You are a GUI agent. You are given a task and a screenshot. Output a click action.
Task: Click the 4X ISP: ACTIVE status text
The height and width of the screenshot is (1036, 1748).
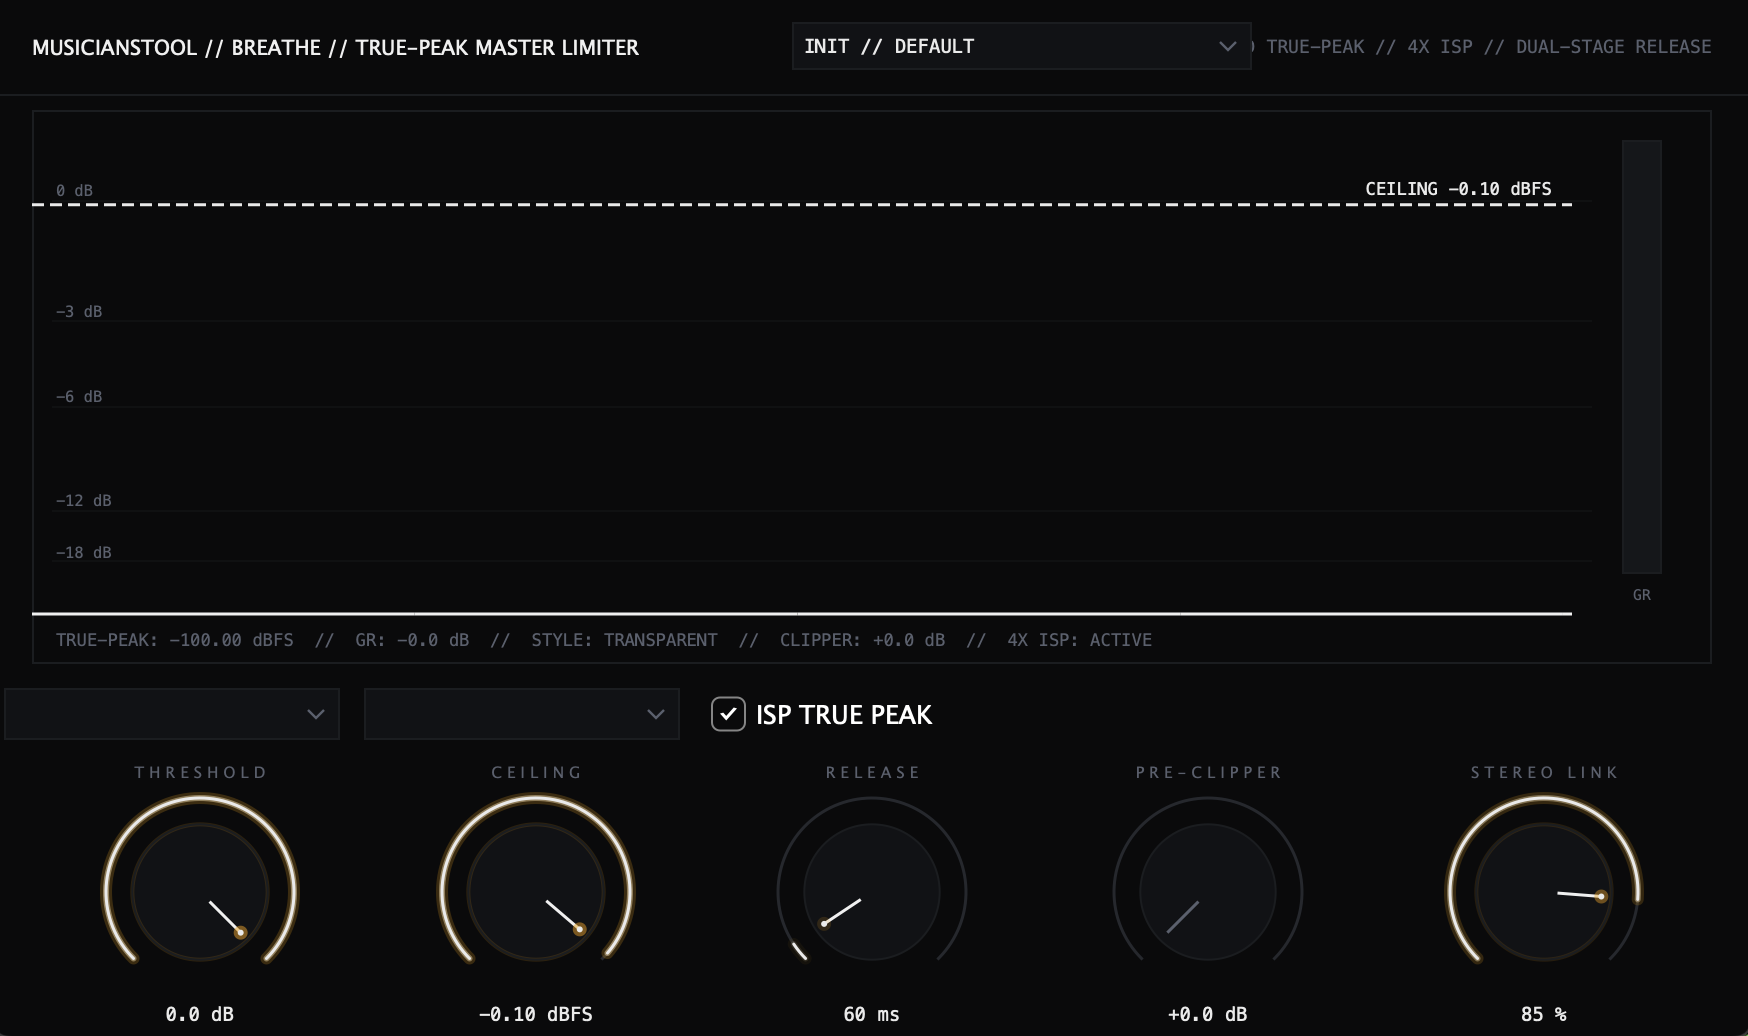click(x=1079, y=640)
